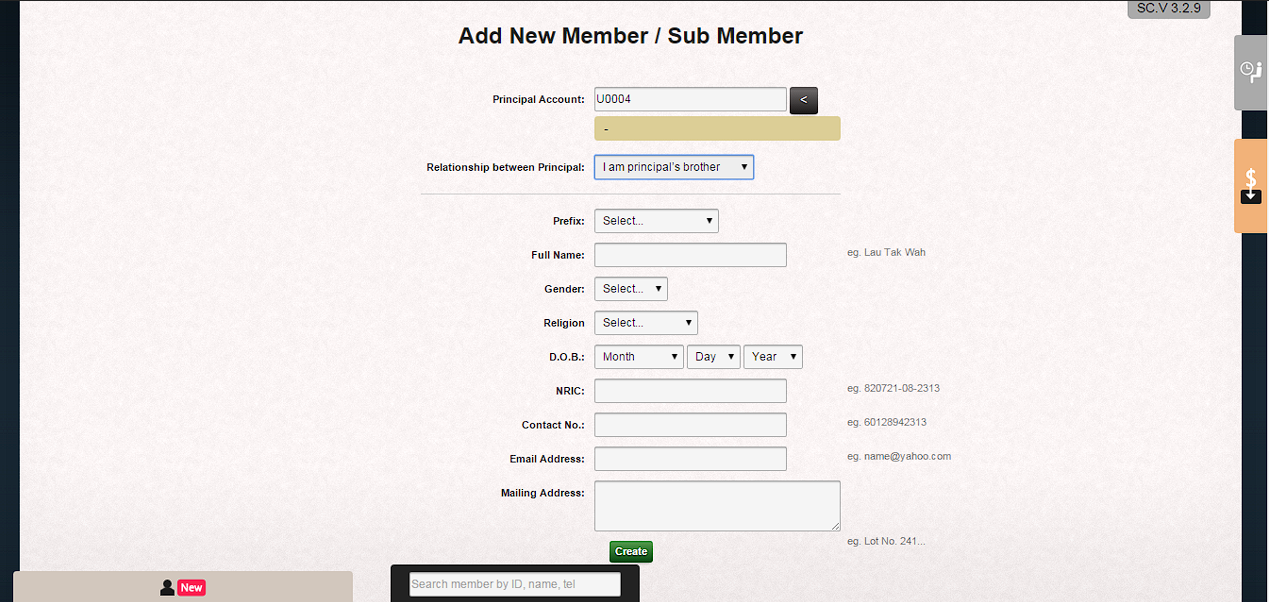Open the dollar payment side panel
This screenshot has height=602, width=1269.
pos(1250,186)
